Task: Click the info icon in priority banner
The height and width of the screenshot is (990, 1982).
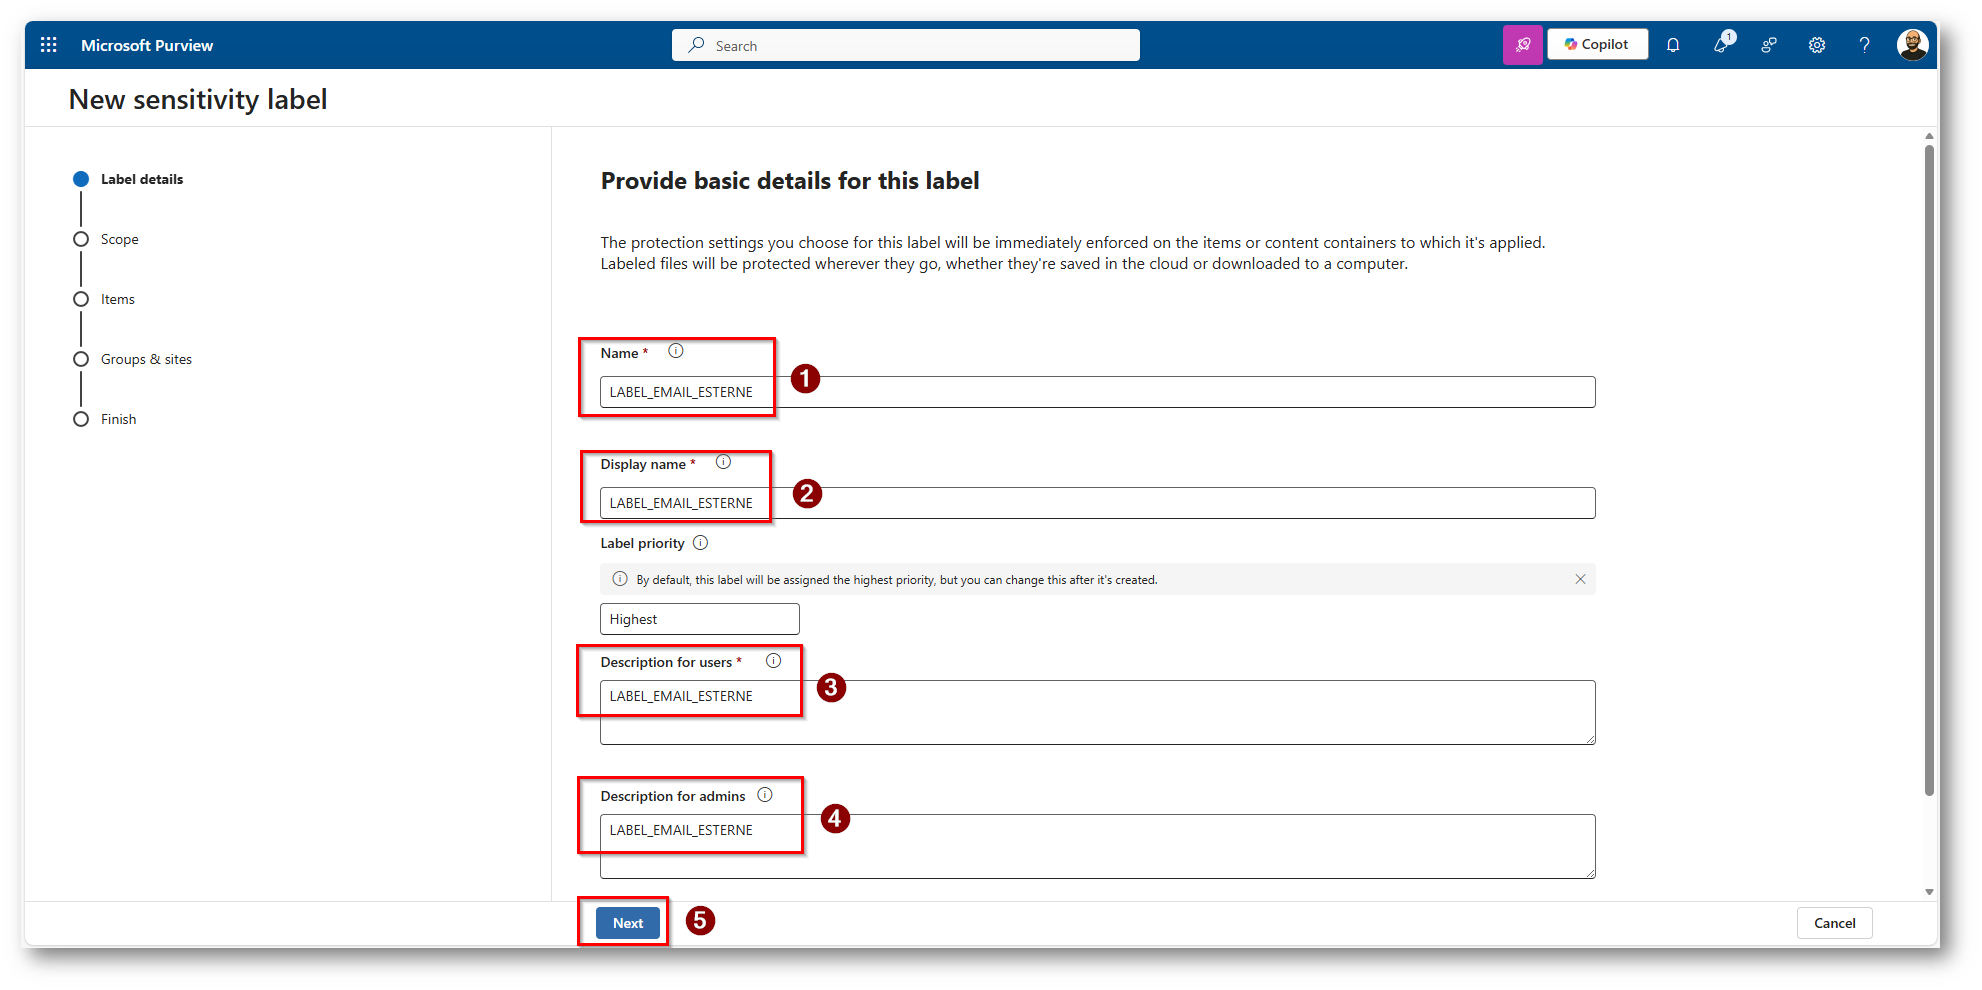Action: [620, 579]
